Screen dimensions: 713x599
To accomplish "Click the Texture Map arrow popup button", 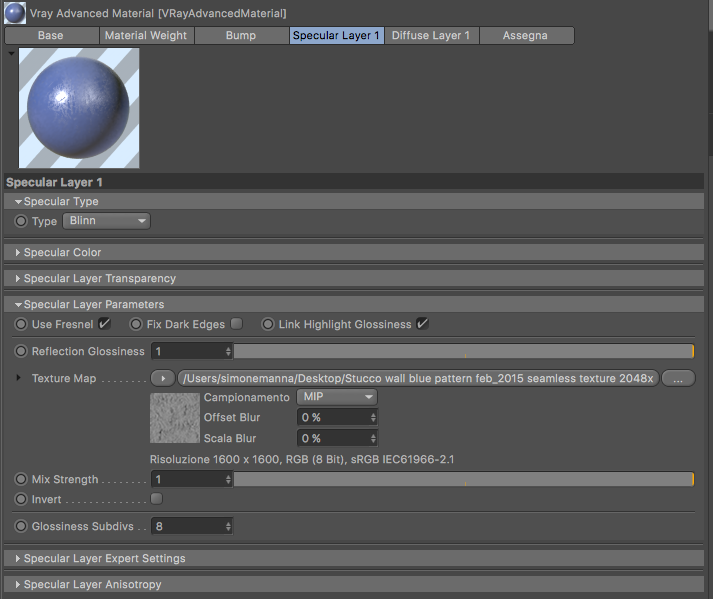I will pos(163,378).
